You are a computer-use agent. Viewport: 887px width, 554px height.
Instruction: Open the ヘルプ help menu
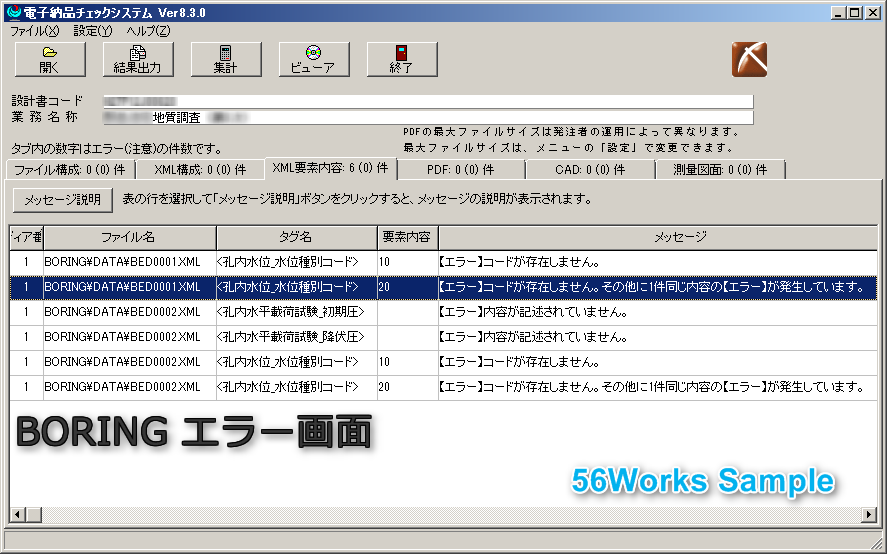(x=147, y=31)
